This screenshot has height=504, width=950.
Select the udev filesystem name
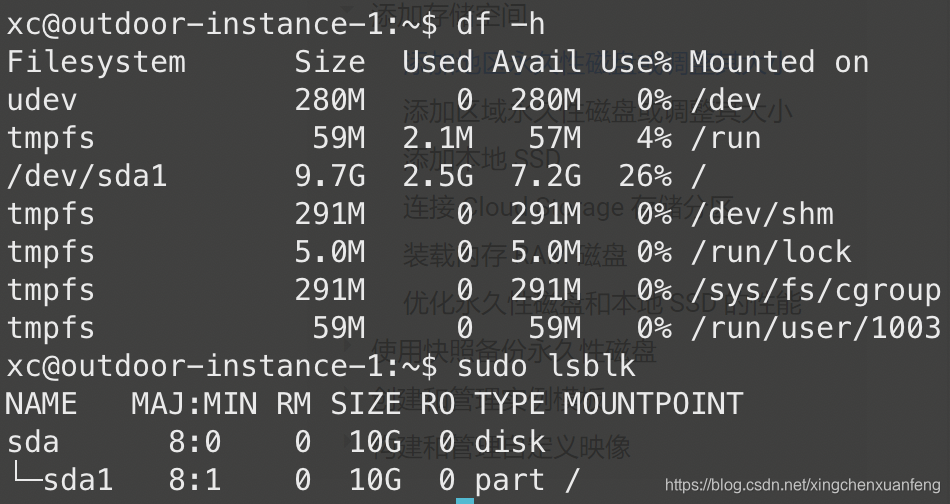(42, 100)
